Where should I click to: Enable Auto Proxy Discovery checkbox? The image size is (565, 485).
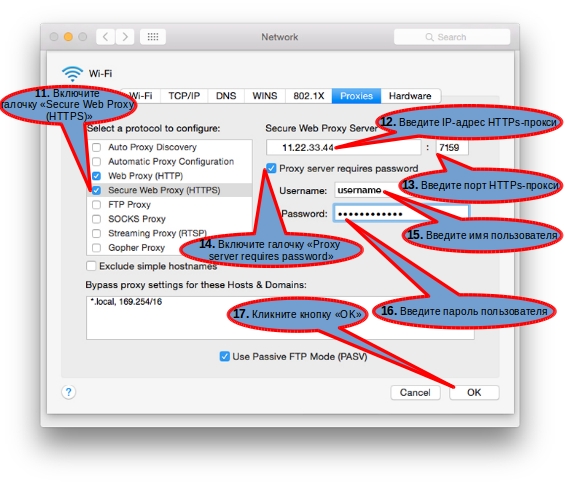point(97,147)
